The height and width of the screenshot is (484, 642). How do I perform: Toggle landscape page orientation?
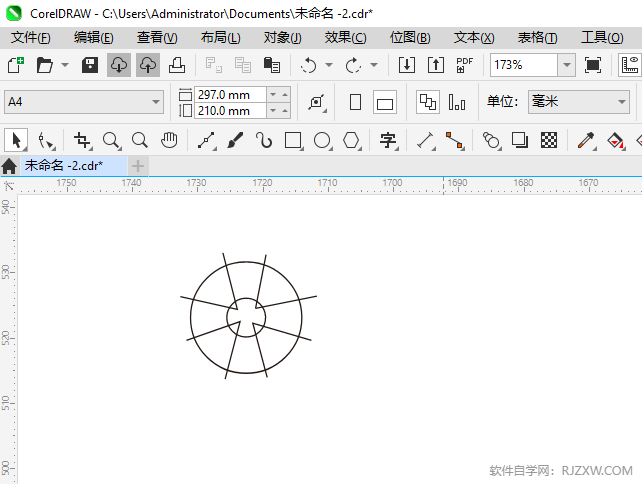click(x=385, y=102)
